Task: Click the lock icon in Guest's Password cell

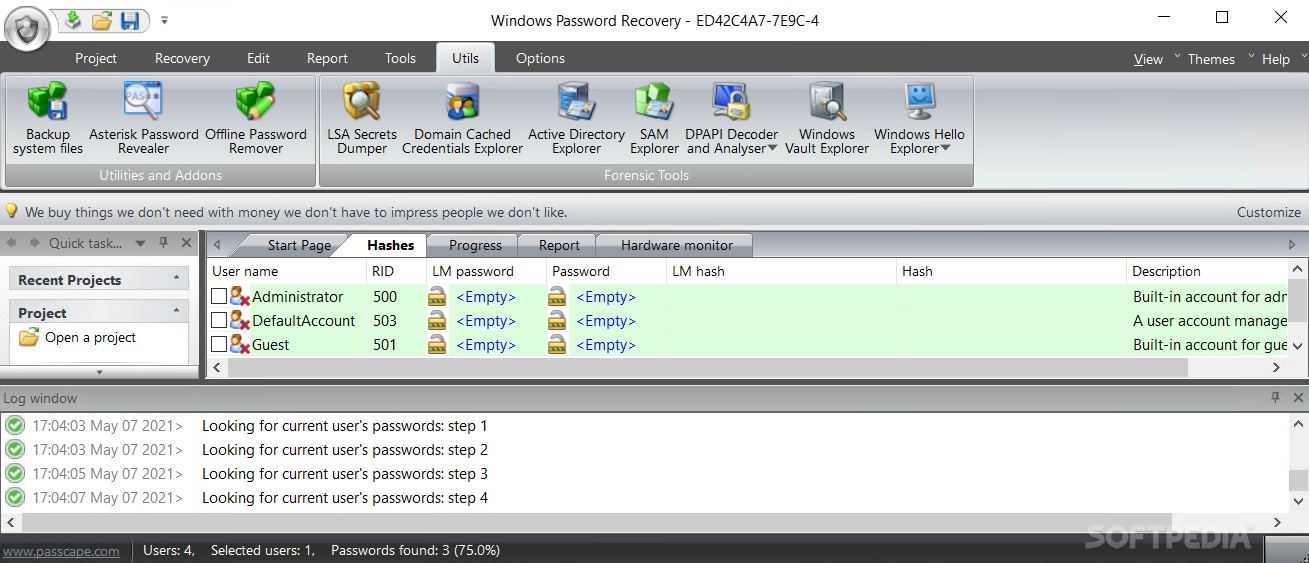Action: tap(557, 345)
